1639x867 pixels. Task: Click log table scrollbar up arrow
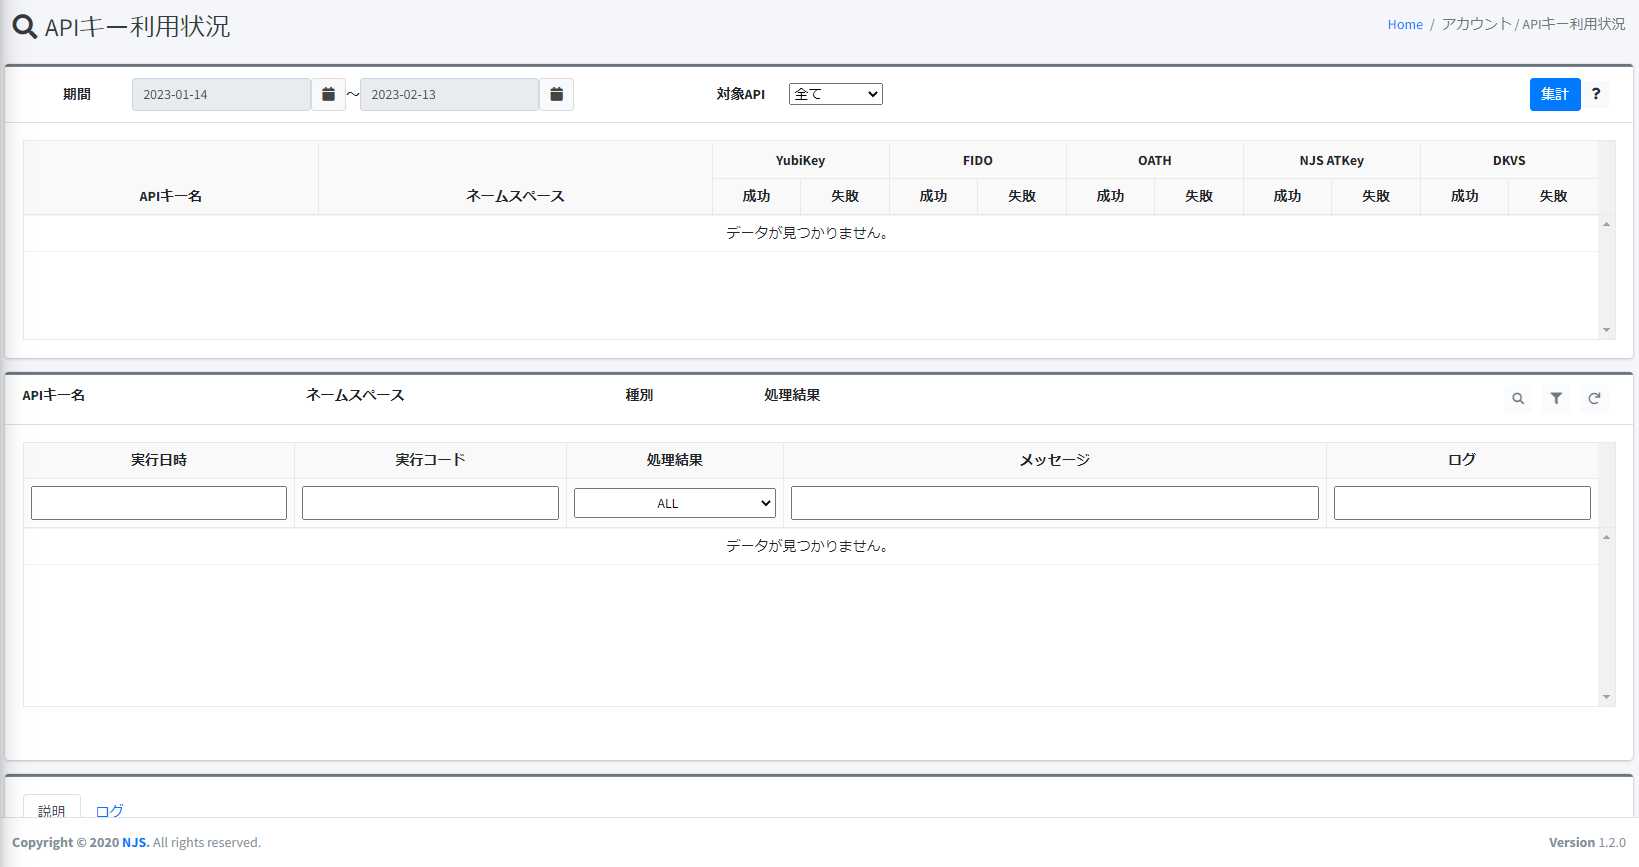point(1606,537)
